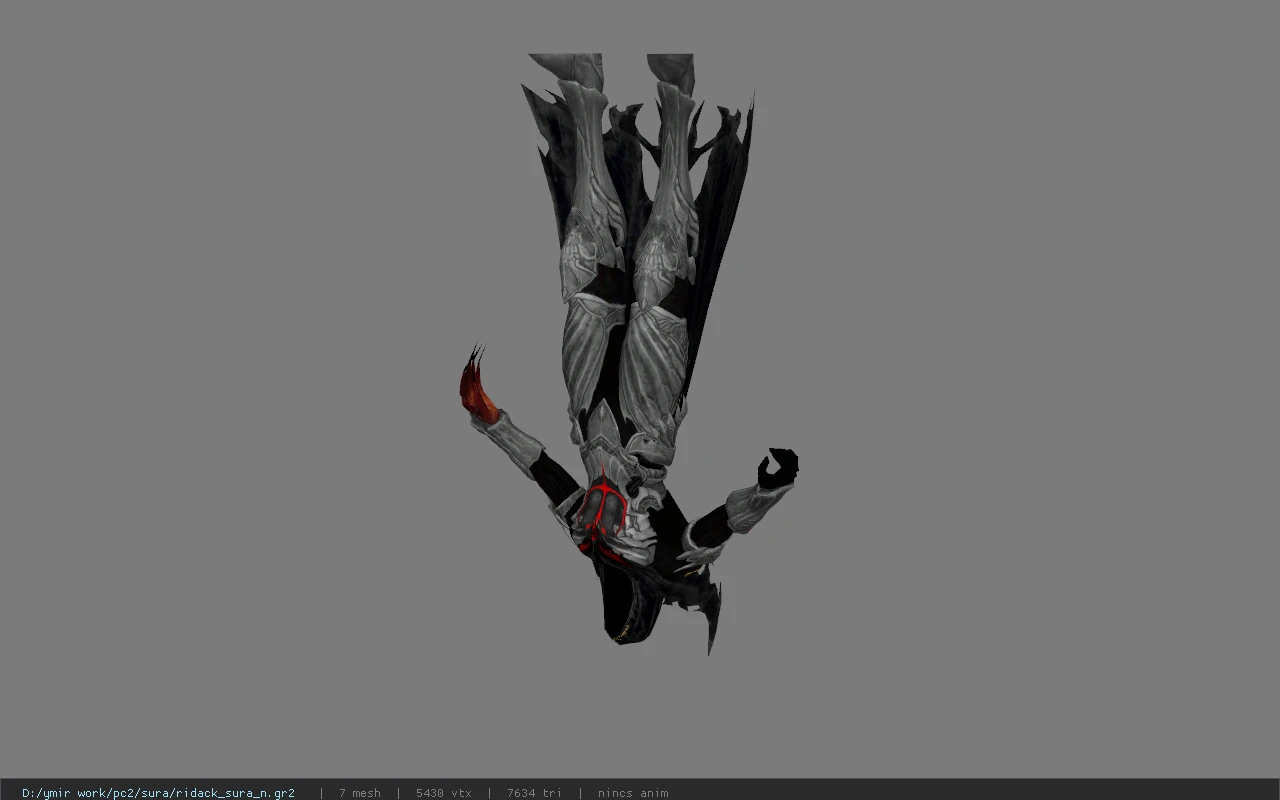Click the "5430 vtx" vertex count
Image resolution: width=1280 pixels, height=800 pixels.
coord(443,793)
